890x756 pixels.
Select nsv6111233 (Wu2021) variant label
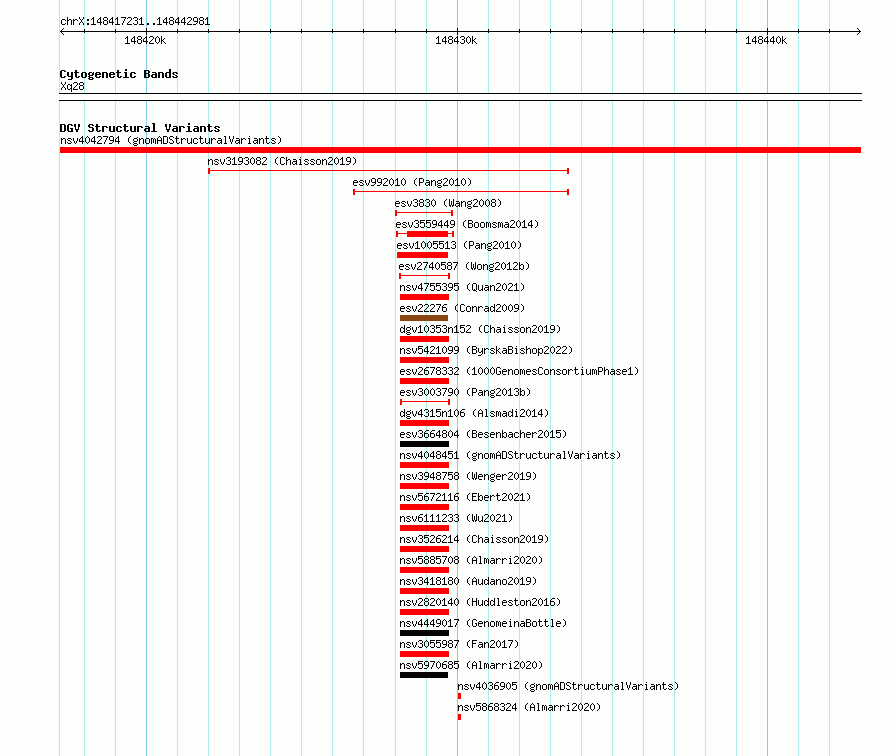point(456,518)
